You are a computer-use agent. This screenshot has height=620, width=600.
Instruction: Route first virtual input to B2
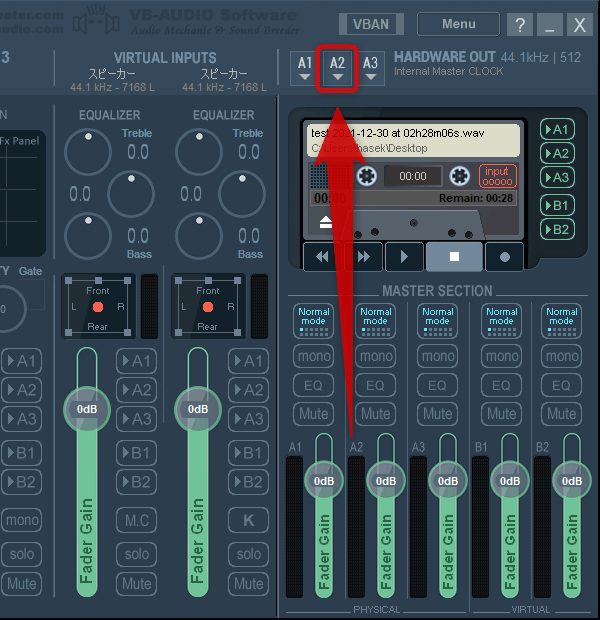click(x=136, y=482)
